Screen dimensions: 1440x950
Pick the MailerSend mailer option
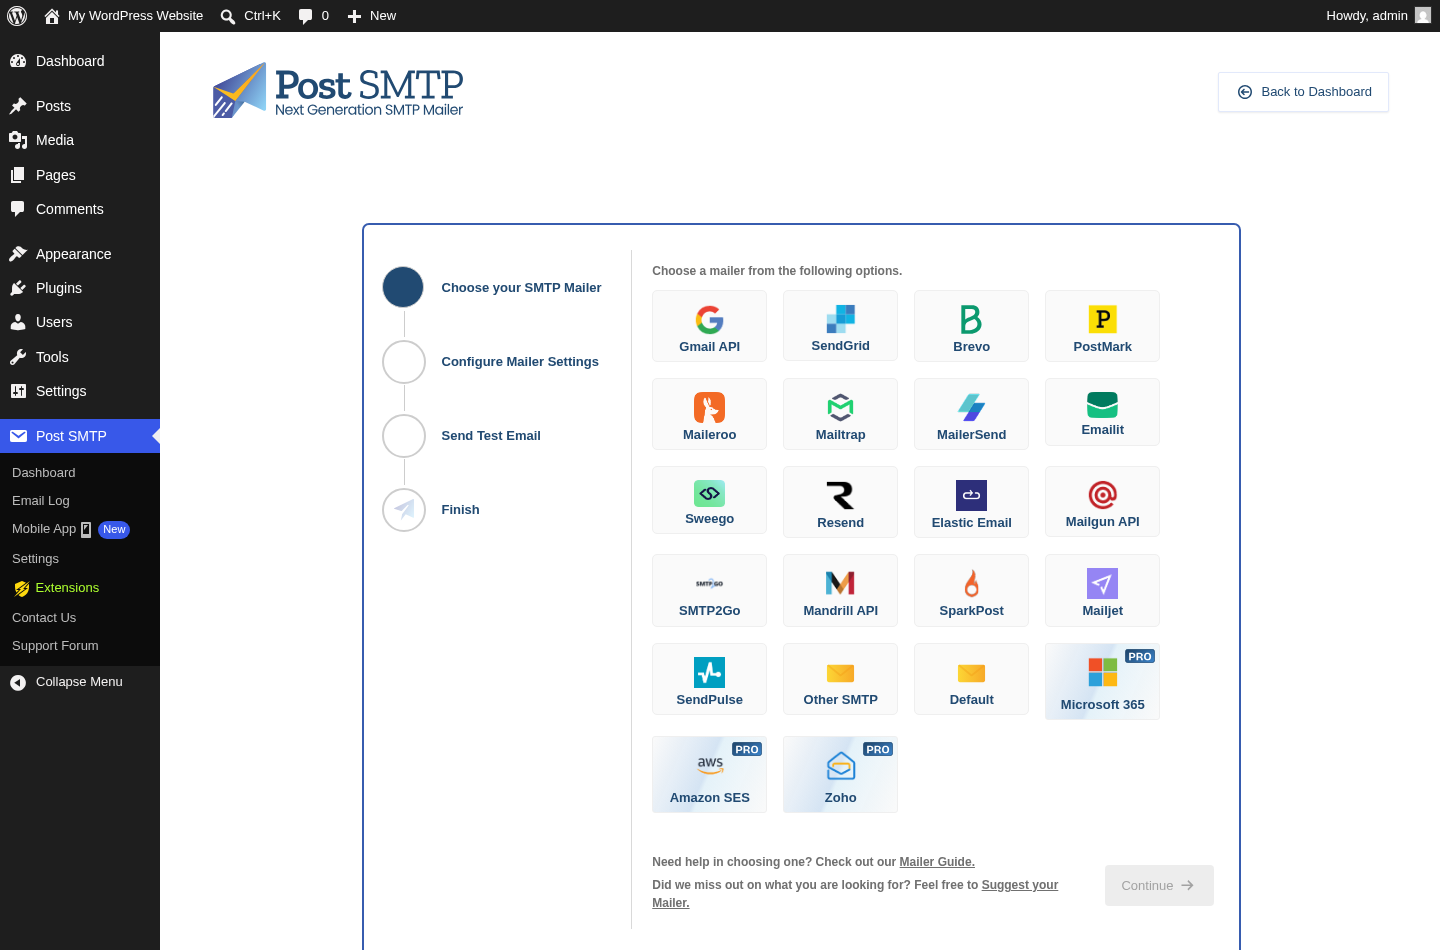pos(971,414)
